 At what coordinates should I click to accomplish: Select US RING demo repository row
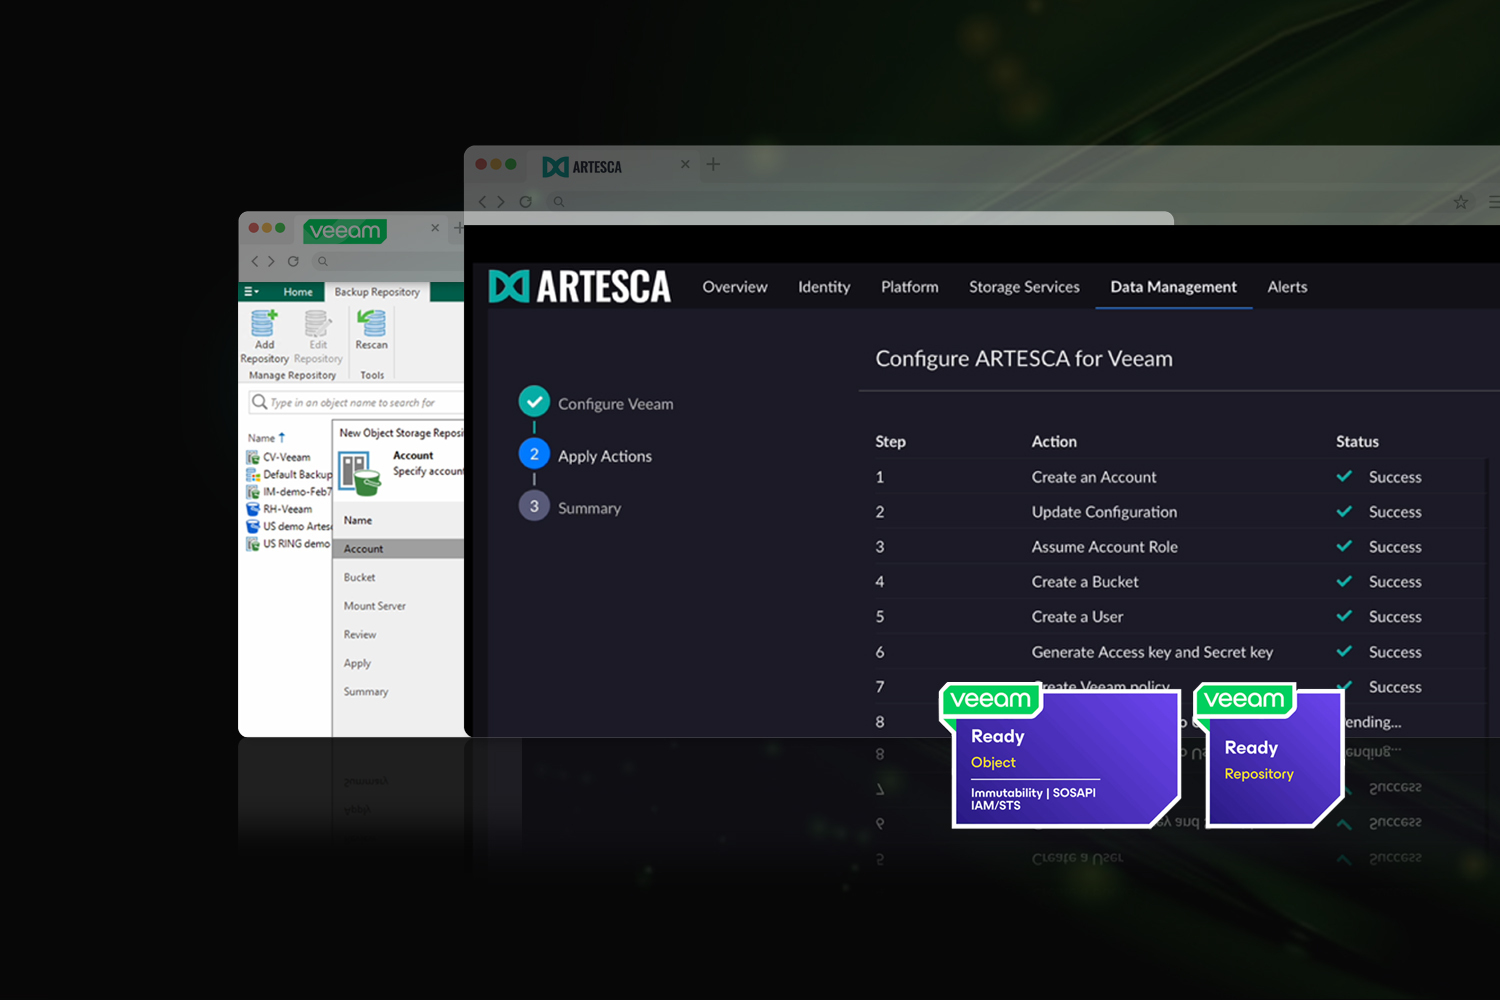click(288, 544)
